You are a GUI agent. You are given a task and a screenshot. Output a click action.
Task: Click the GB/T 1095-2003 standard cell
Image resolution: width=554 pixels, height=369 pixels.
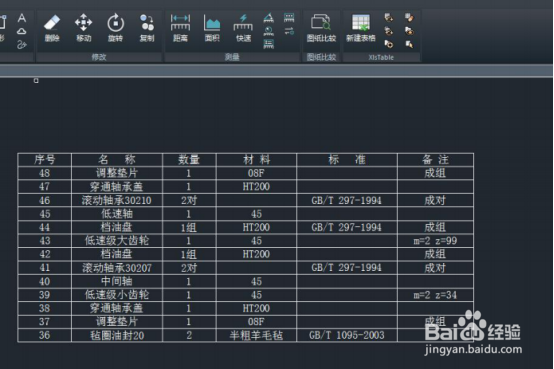pyautogui.click(x=347, y=335)
